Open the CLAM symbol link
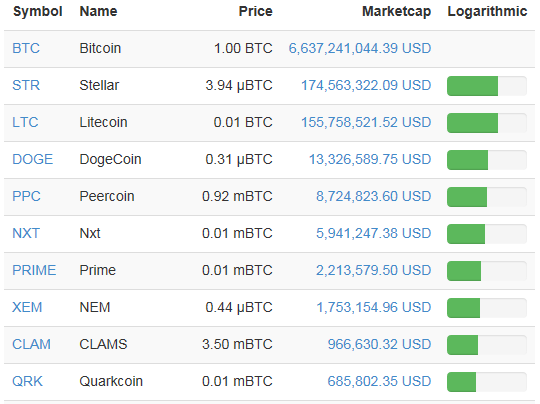This screenshot has height=404, width=540. click(31, 344)
